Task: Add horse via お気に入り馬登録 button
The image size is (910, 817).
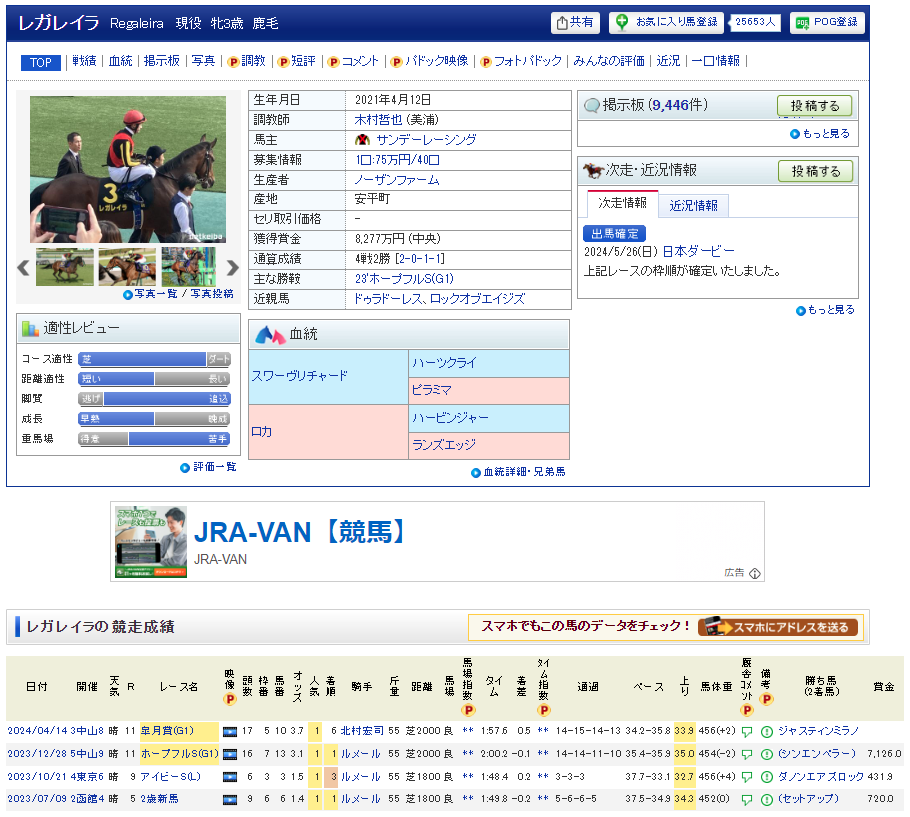Action: click(x=666, y=23)
